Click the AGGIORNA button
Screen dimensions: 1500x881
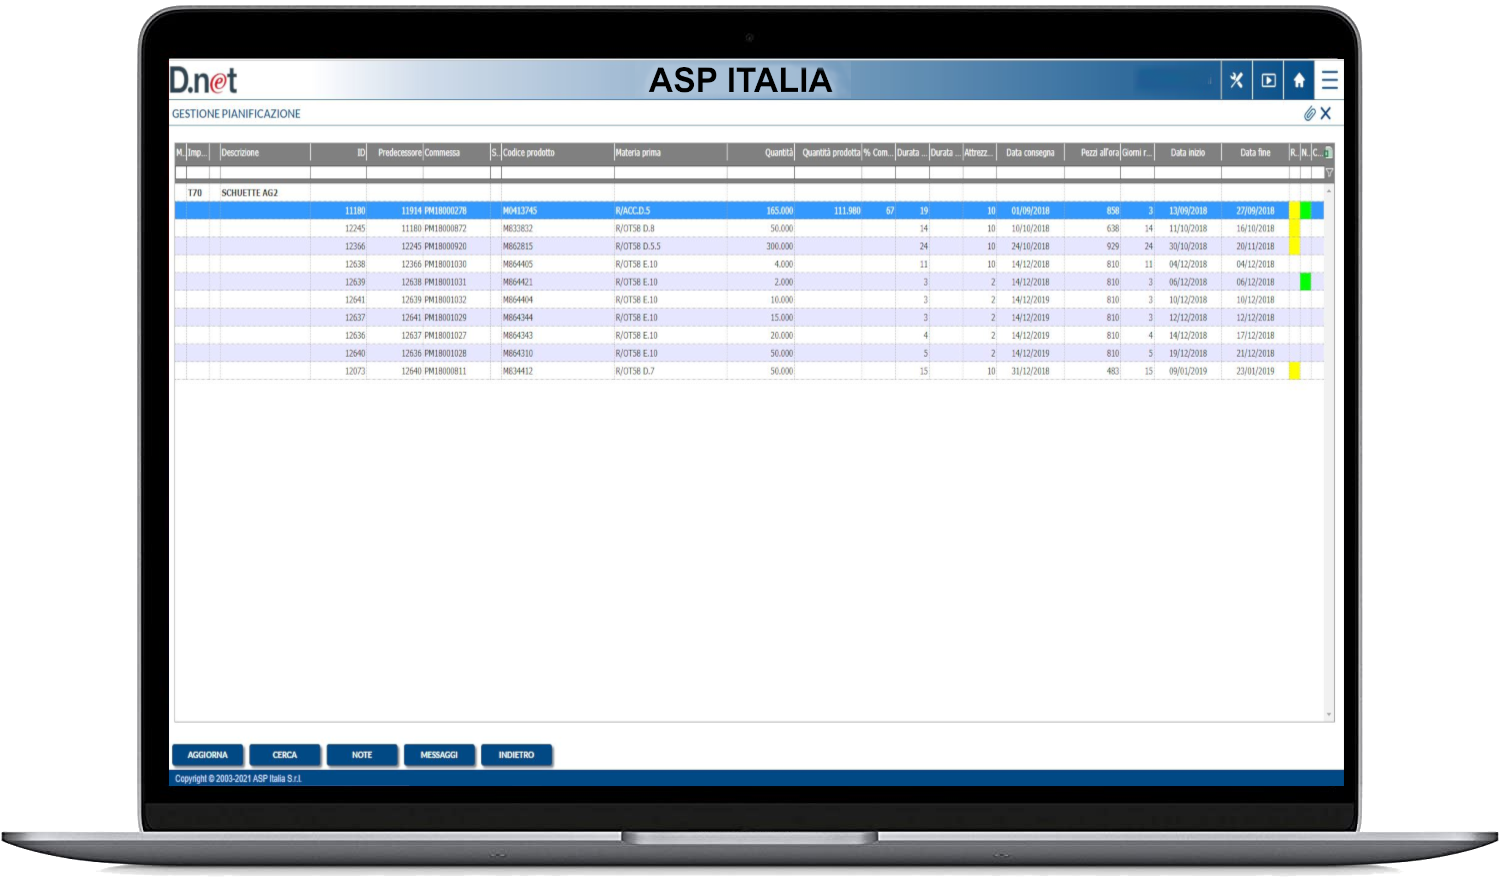[x=208, y=755]
